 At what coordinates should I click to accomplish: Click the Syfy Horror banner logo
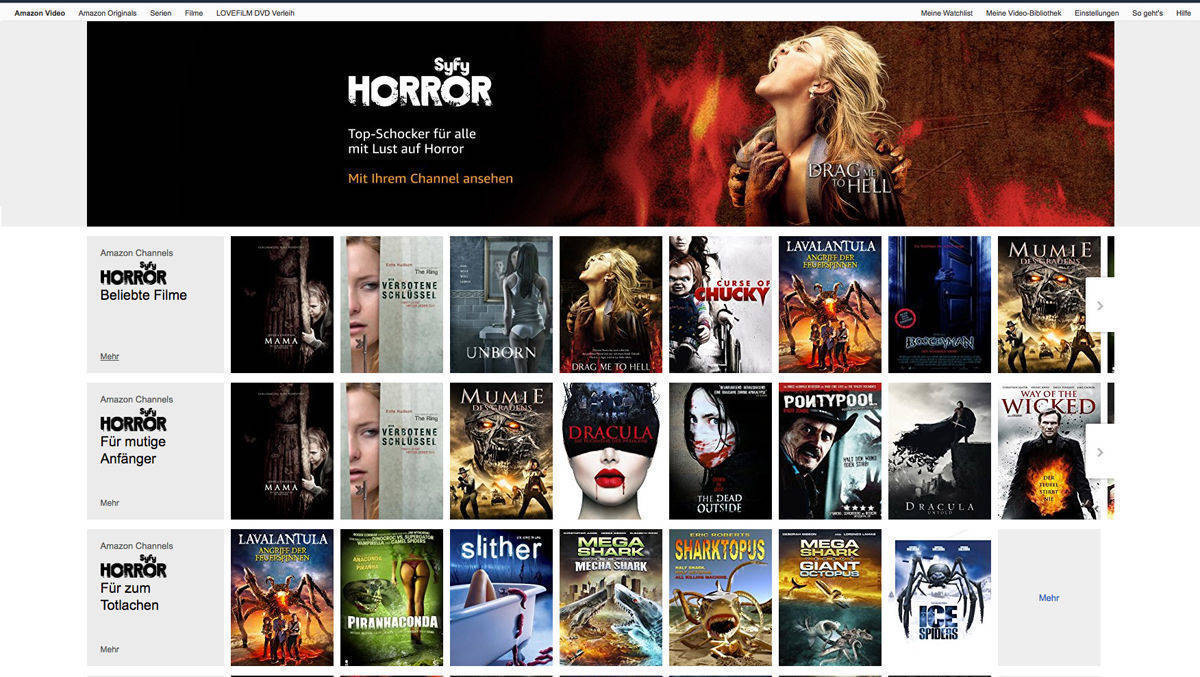(x=419, y=82)
